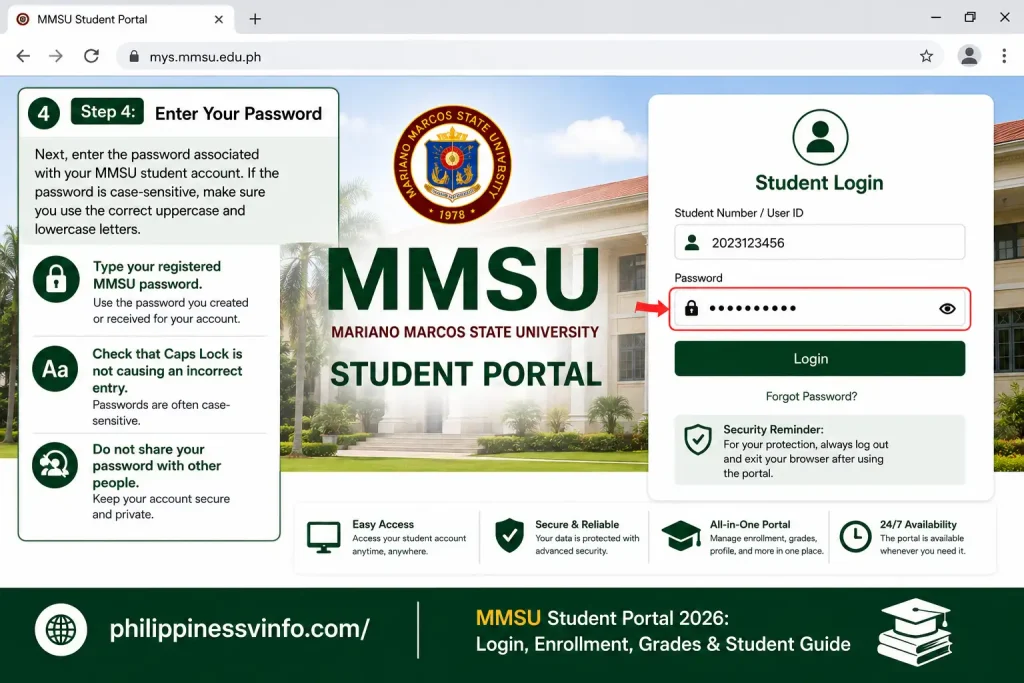1024x683 pixels.
Task: Click the philippinessvinfo.com/ footer text
Action: tap(239, 628)
